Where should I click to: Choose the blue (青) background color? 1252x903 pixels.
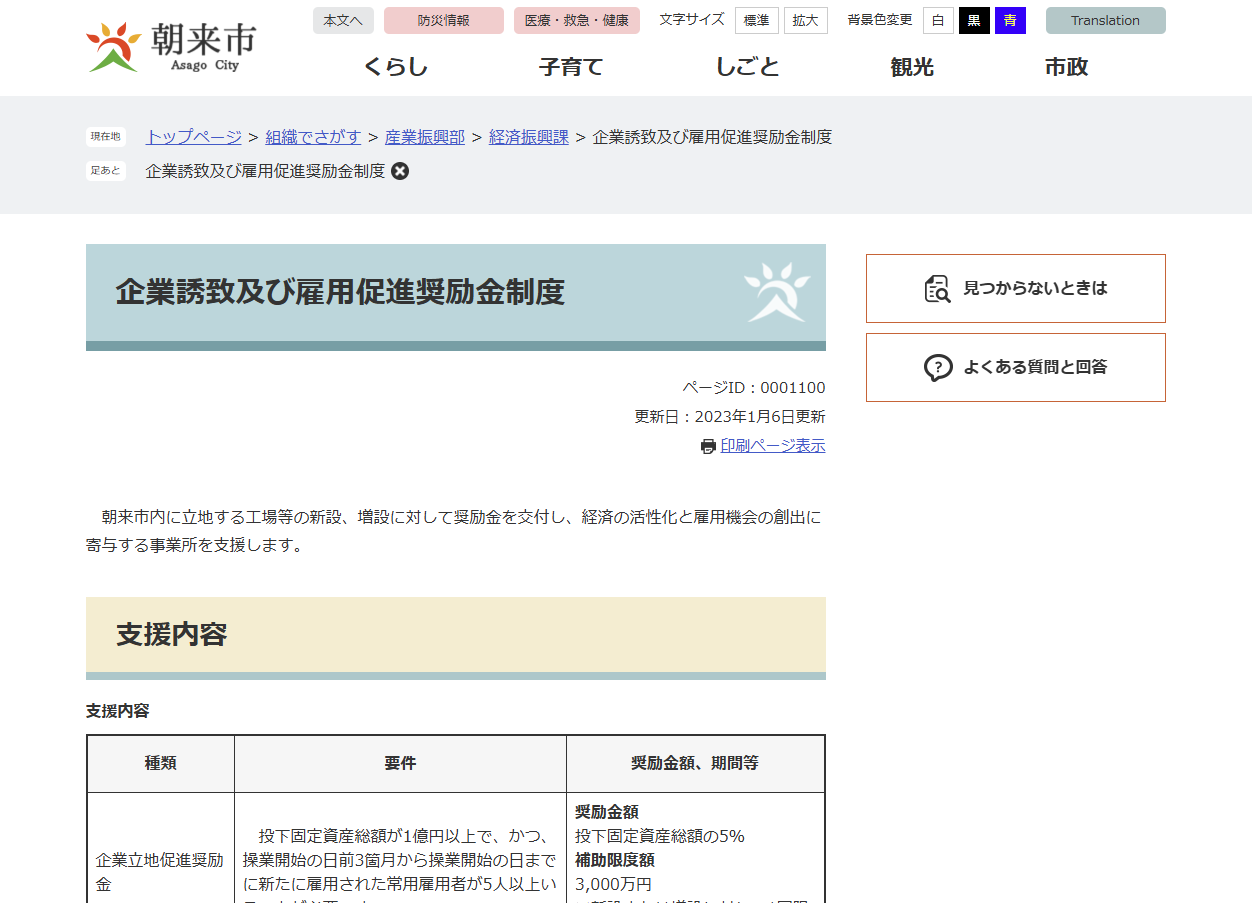(1010, 21)
